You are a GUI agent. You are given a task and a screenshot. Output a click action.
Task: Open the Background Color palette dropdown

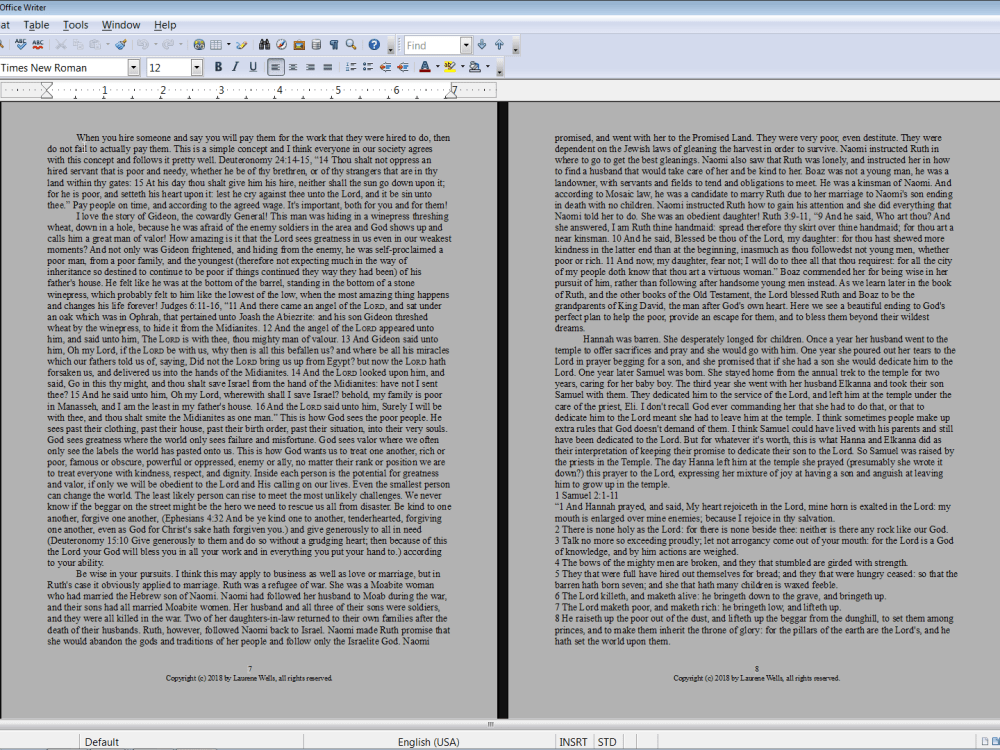488,67
